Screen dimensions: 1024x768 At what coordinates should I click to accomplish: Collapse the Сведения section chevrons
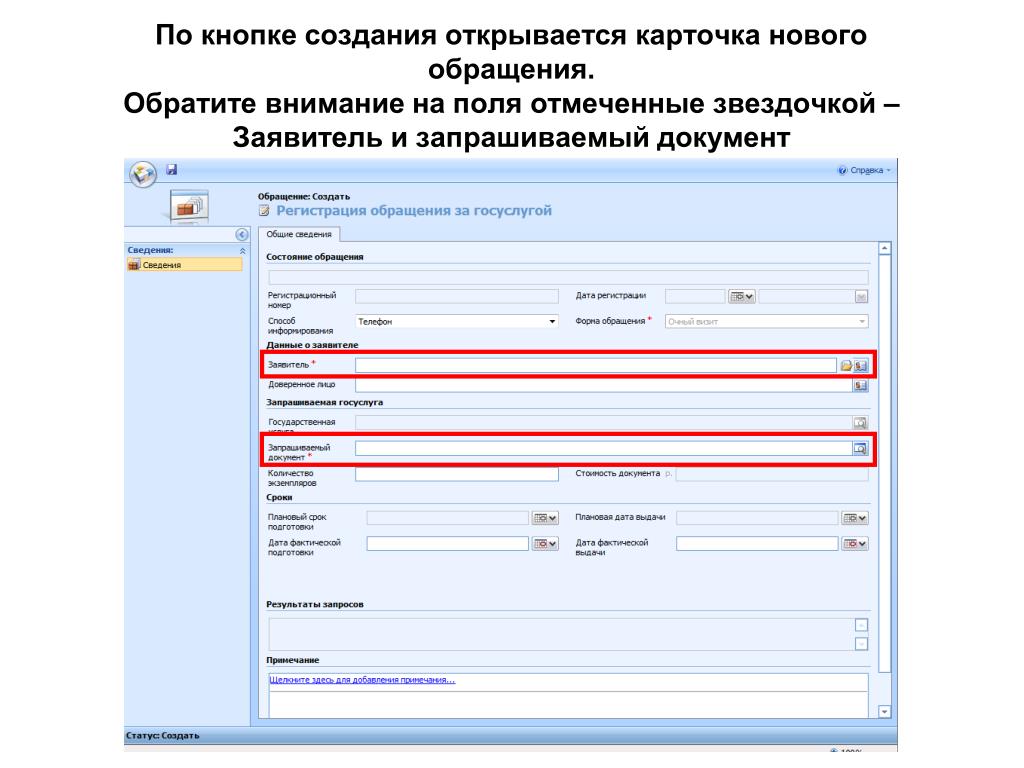coord(242,251)
